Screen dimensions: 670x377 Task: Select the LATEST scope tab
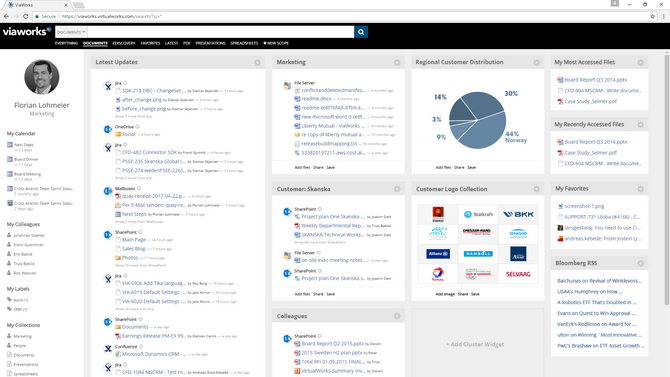171,43
